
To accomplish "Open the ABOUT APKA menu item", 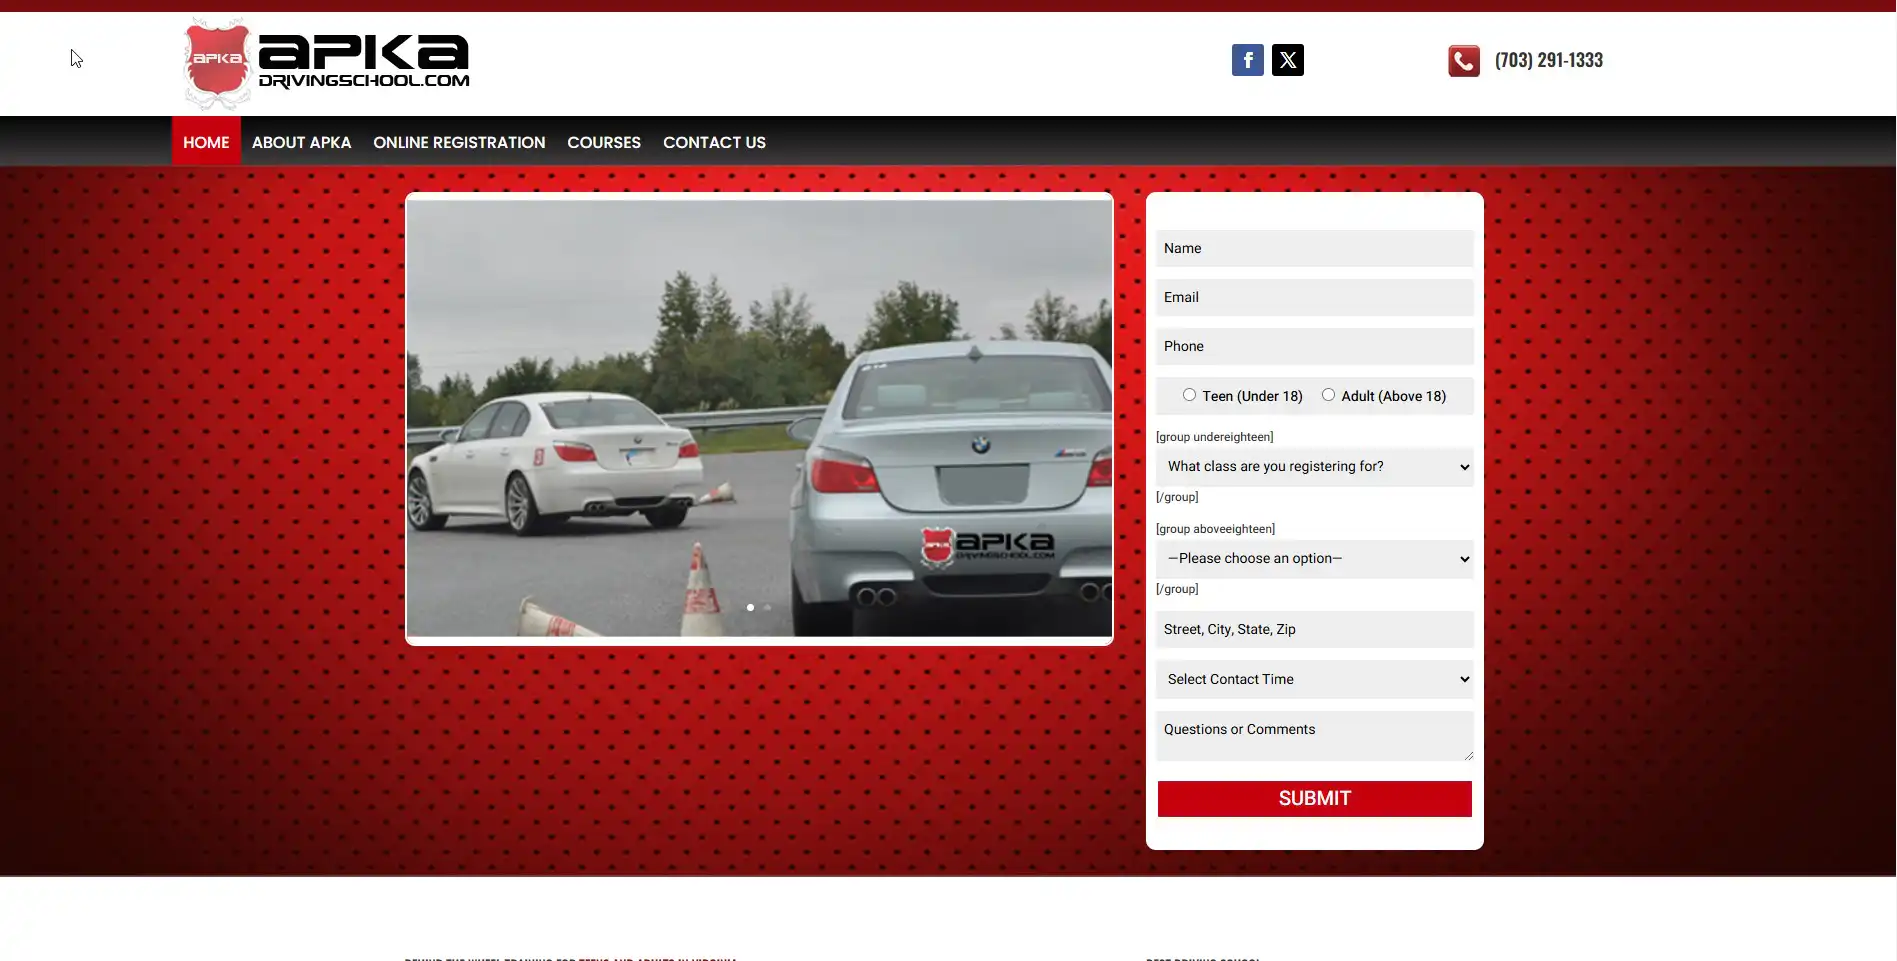I will 301,141.
